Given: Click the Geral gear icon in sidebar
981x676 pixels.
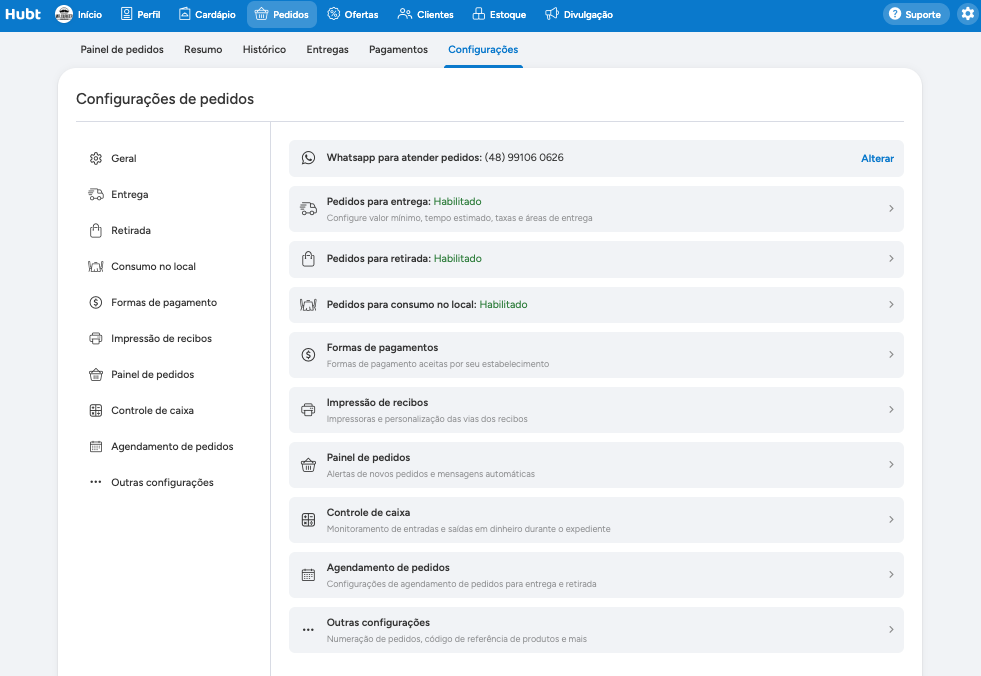Looking at the screenshot, I should pyautogui.click(x=96, y=158).
